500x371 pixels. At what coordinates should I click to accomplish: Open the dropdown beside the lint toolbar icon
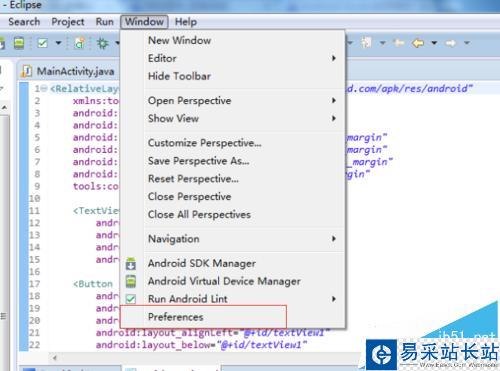(58, 43)
